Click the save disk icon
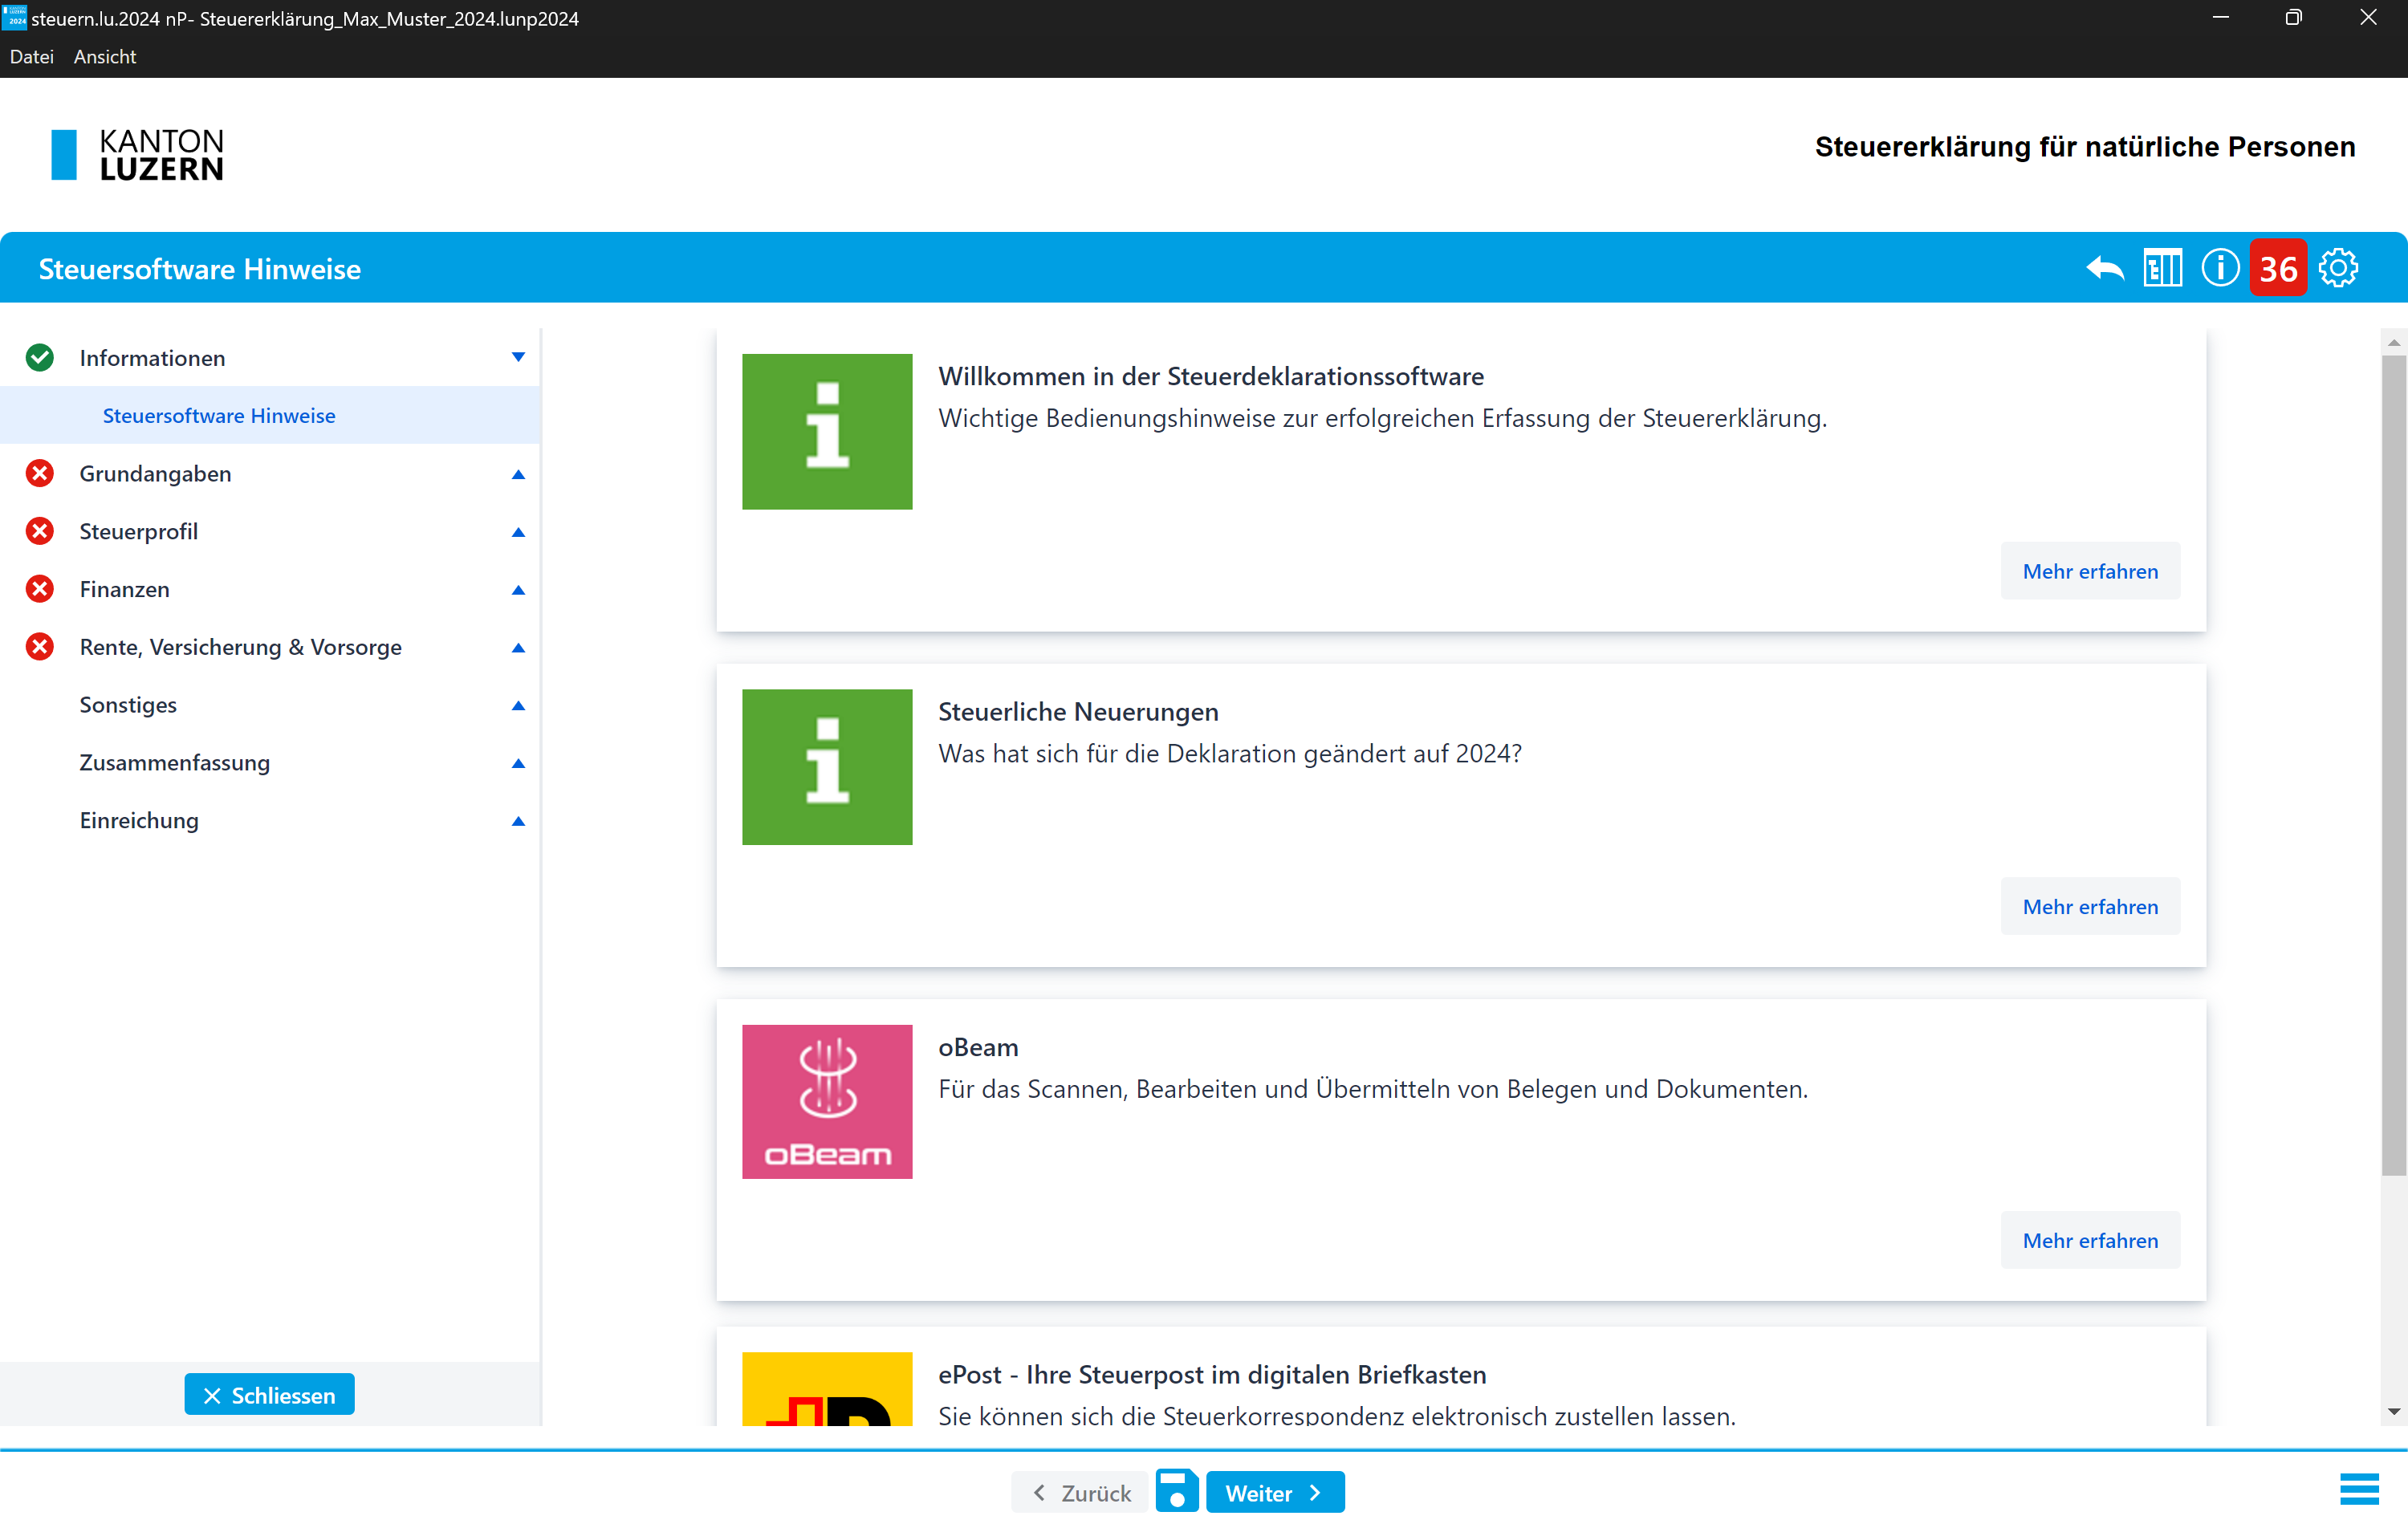The image size is (2408, 1524). click(1177, 1491)
